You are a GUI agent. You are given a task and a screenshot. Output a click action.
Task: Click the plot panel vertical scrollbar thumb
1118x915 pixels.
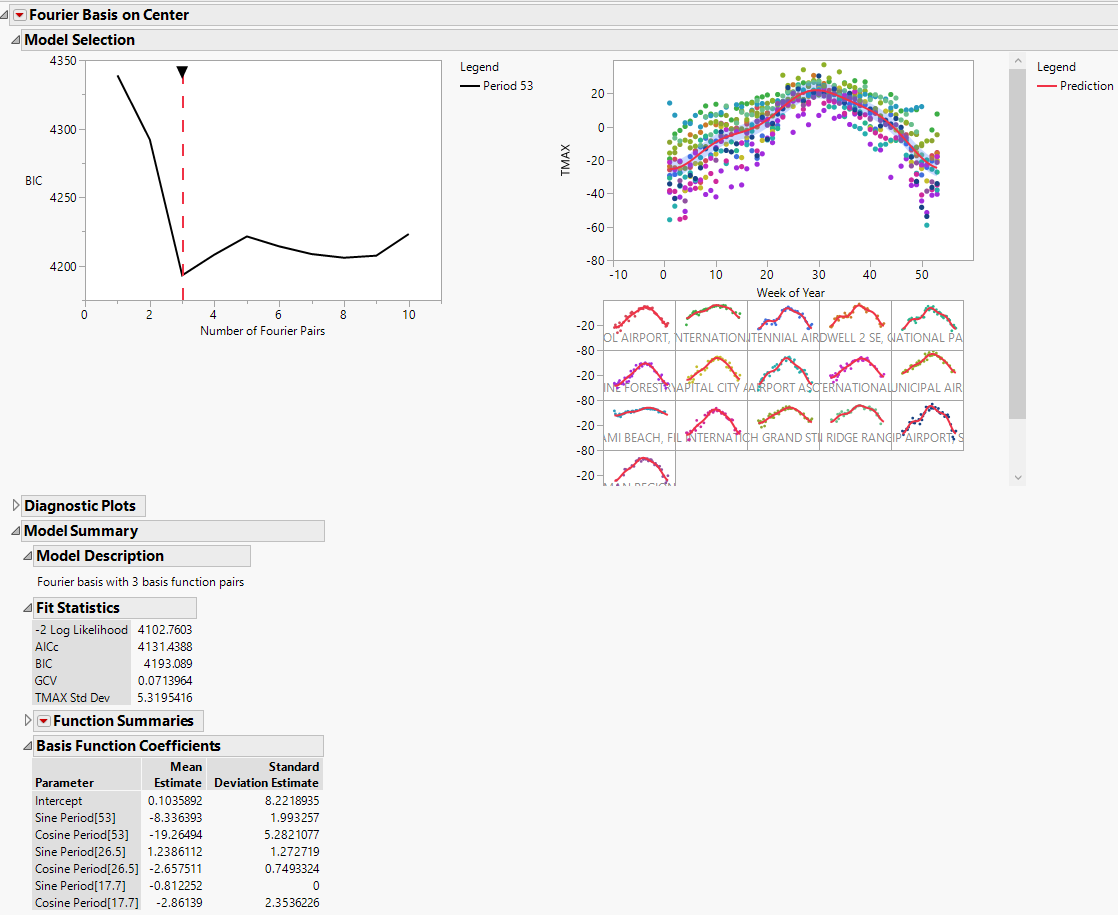tap(1017, 243)
